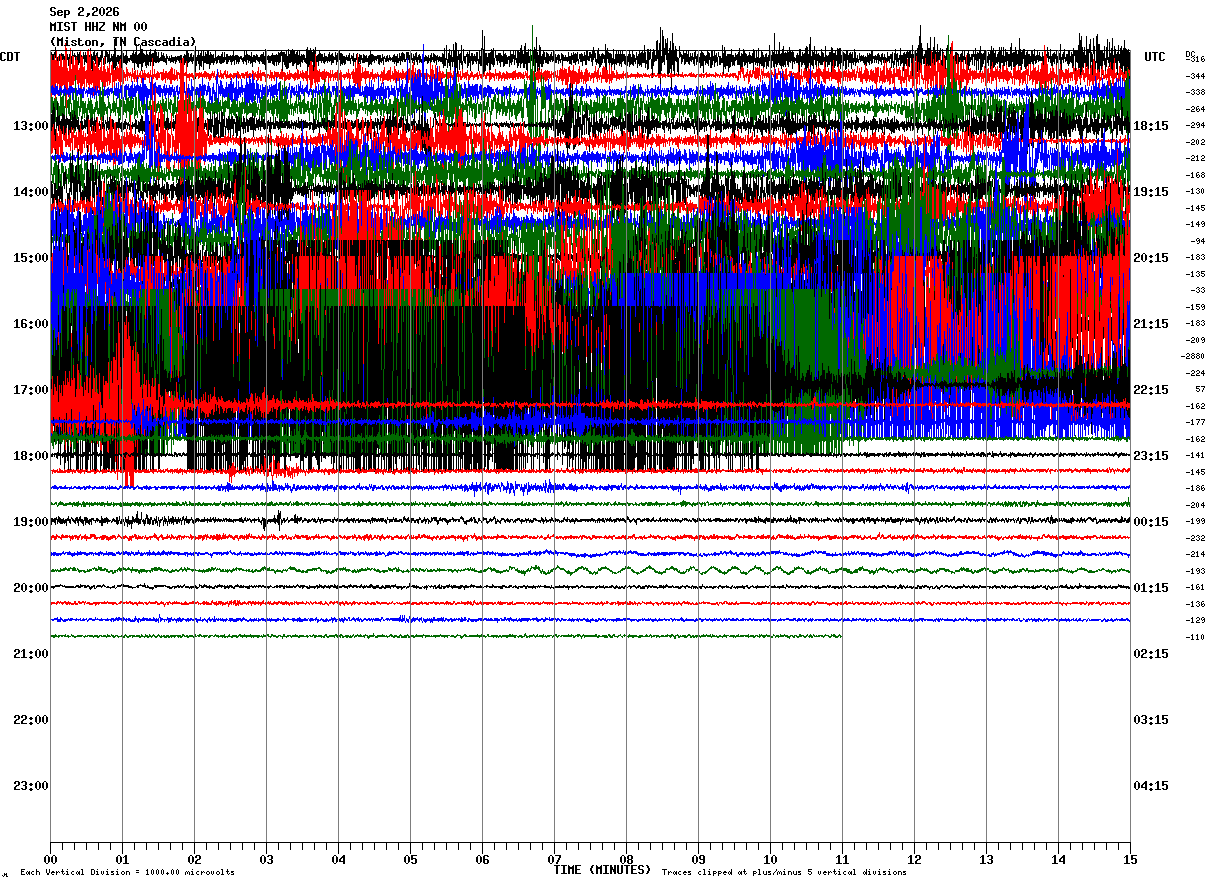The image size is (1210, 886).
Task: Click the Sep 2,2026 date header
Action: [84, 12]
